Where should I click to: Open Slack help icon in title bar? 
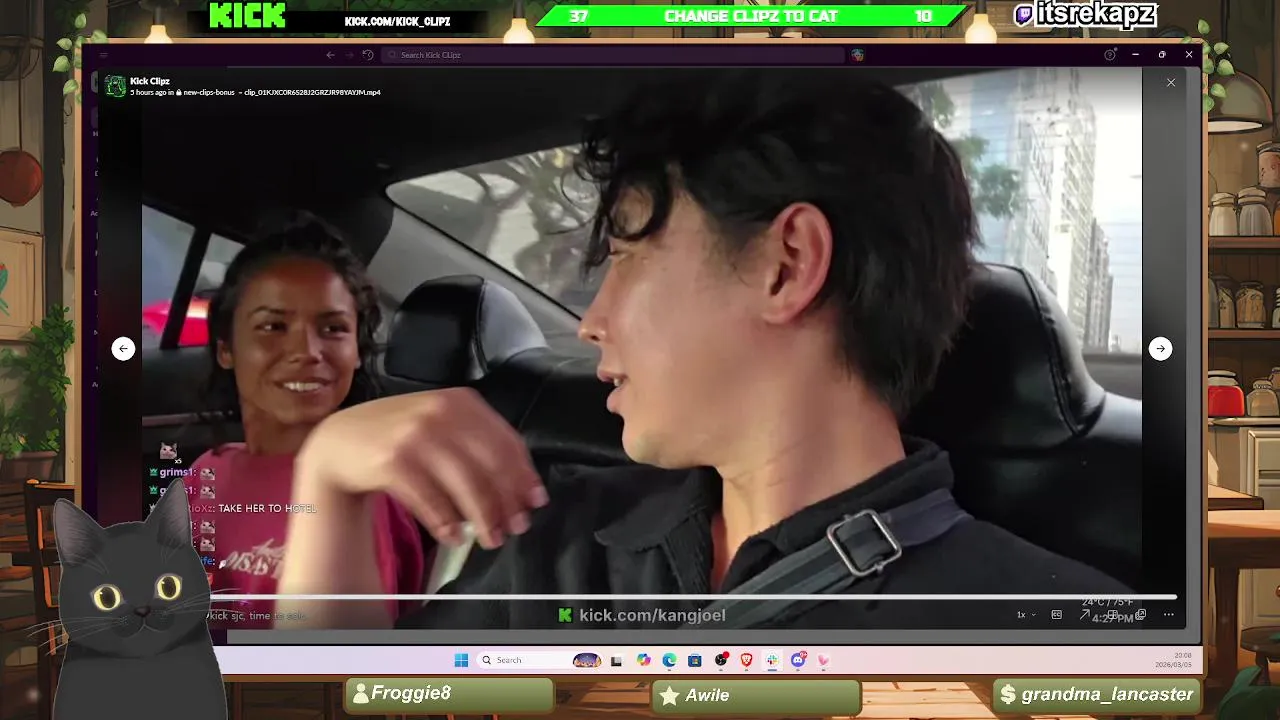pyautogui.click(x=1110, y=55)
